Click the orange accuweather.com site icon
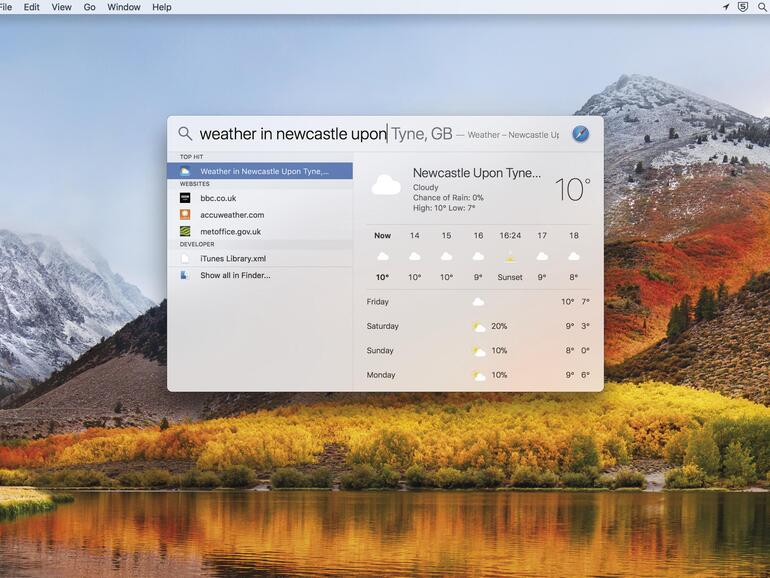Image resolution: width=770 pixels, height=578 pixels. point(185,215)
